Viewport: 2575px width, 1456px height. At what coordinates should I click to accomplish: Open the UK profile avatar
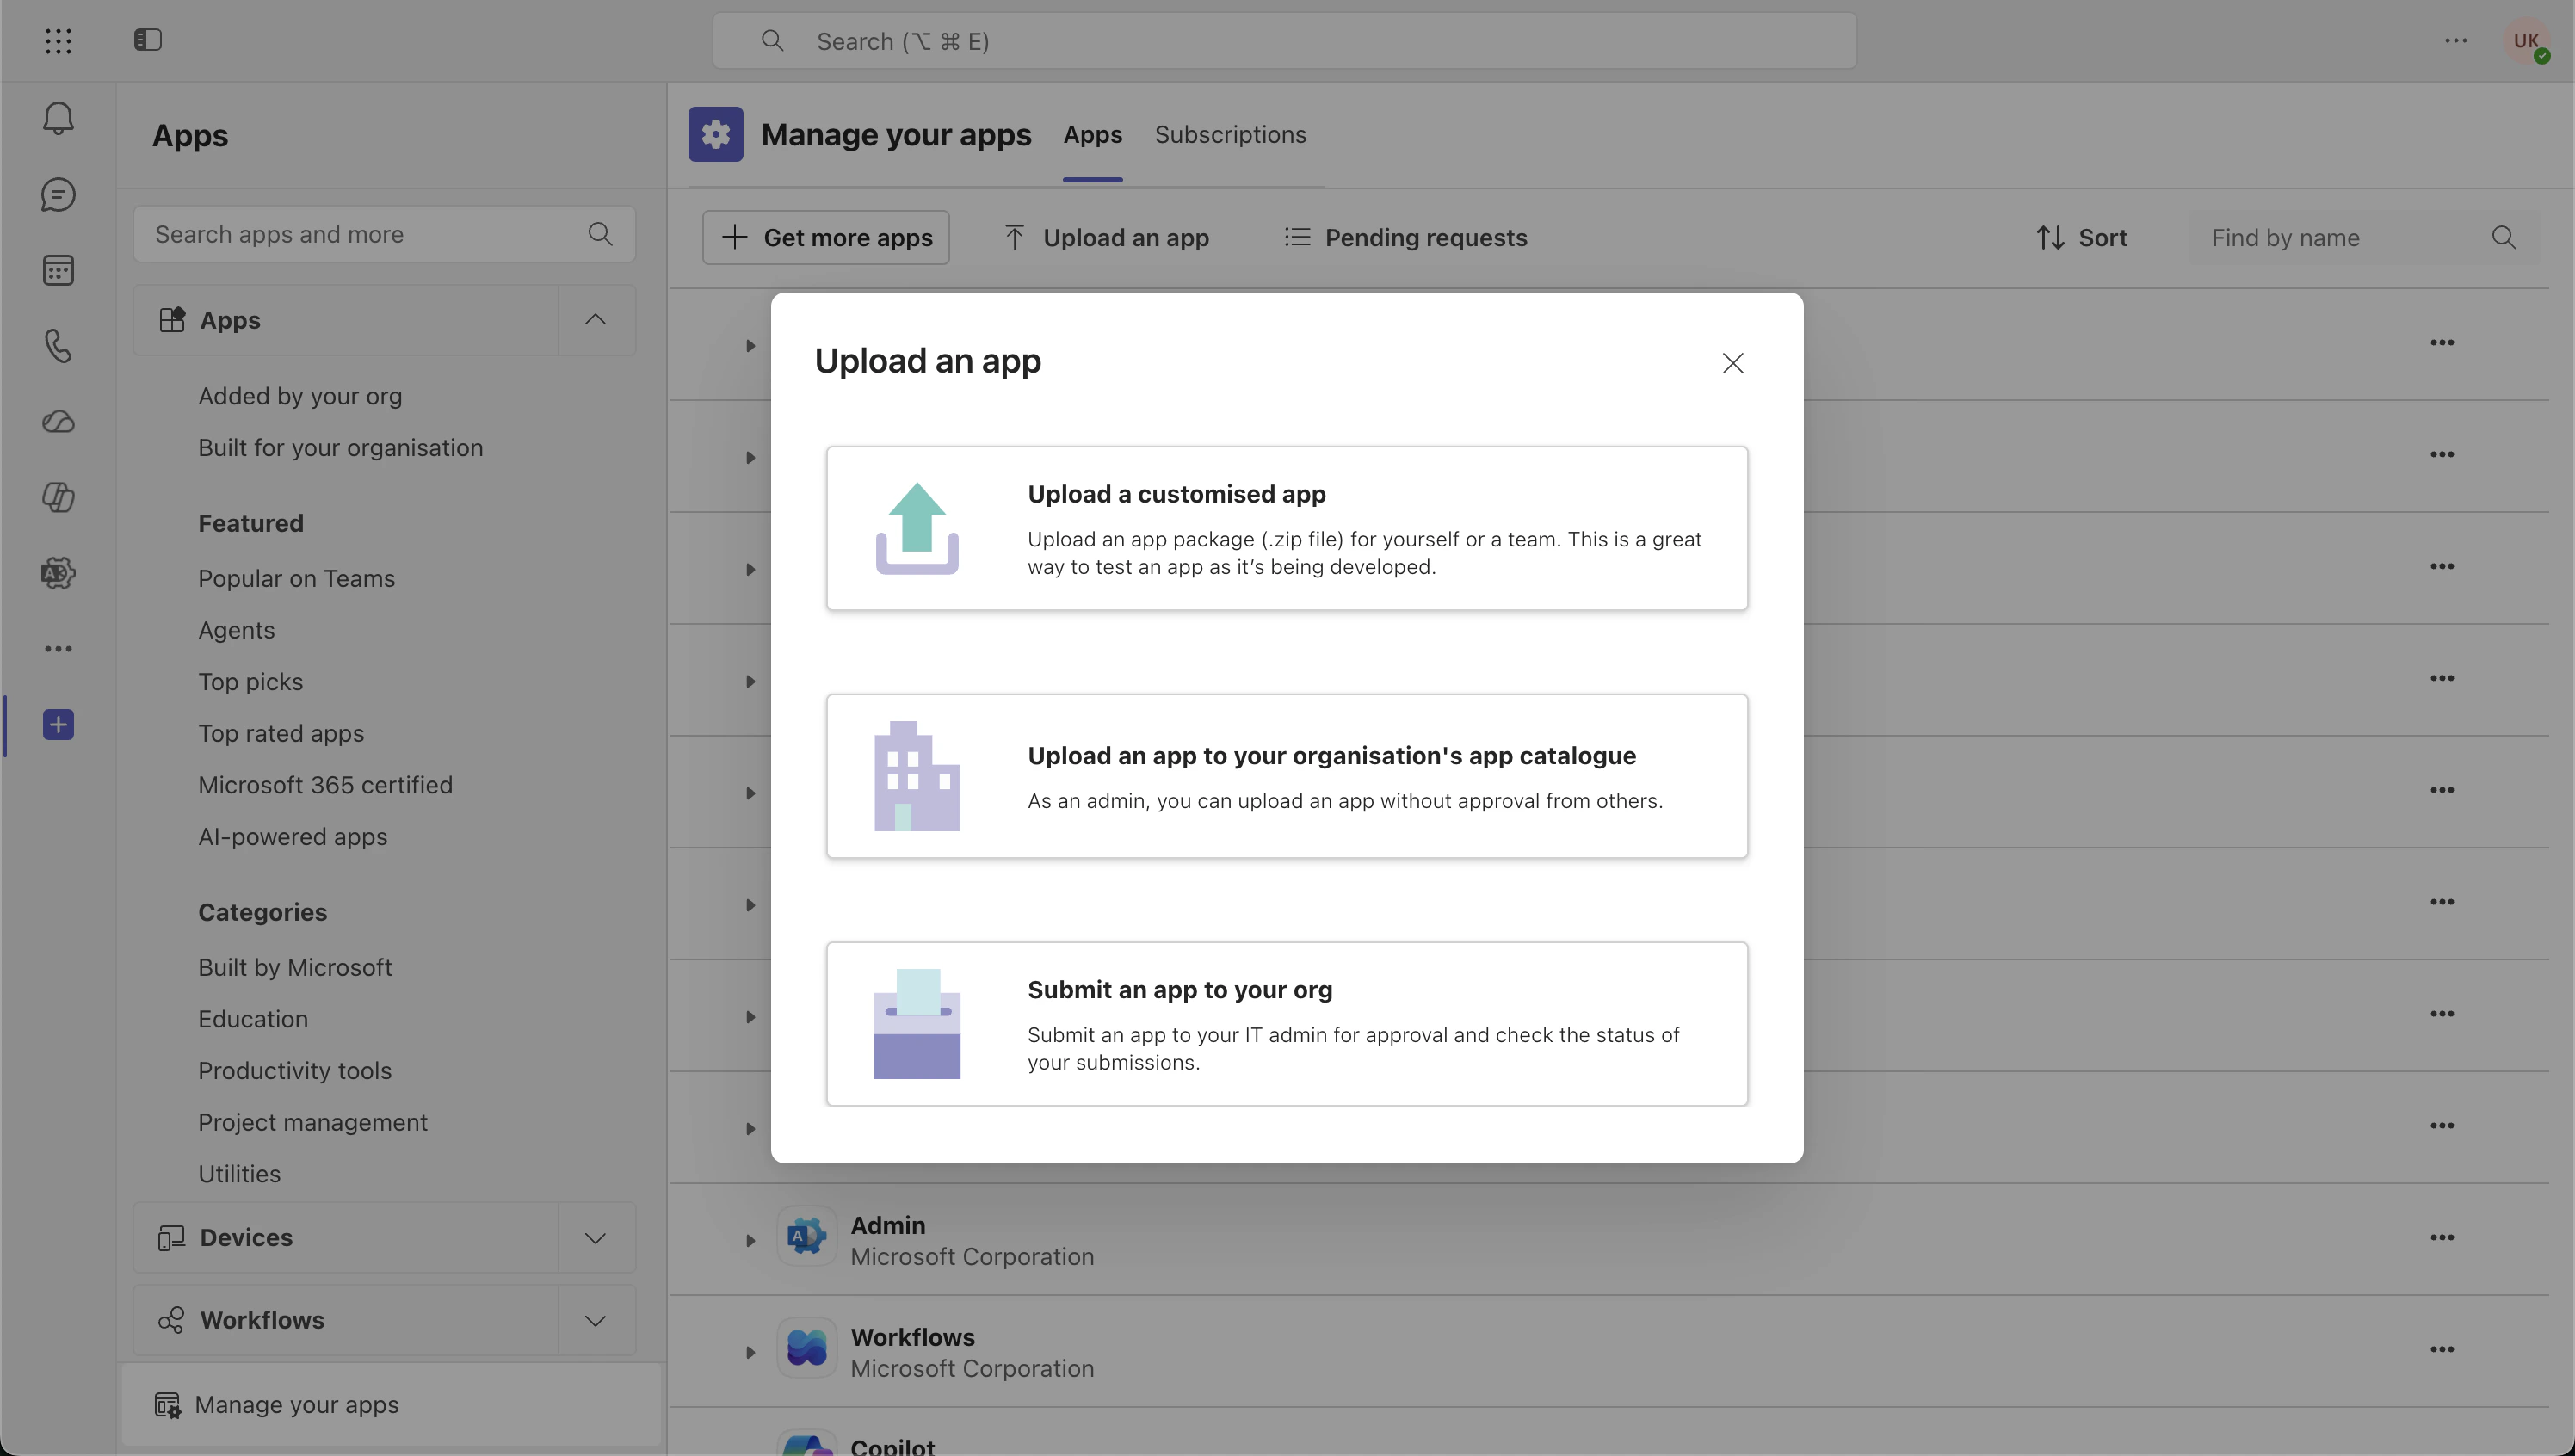(x=2526, y=41)
